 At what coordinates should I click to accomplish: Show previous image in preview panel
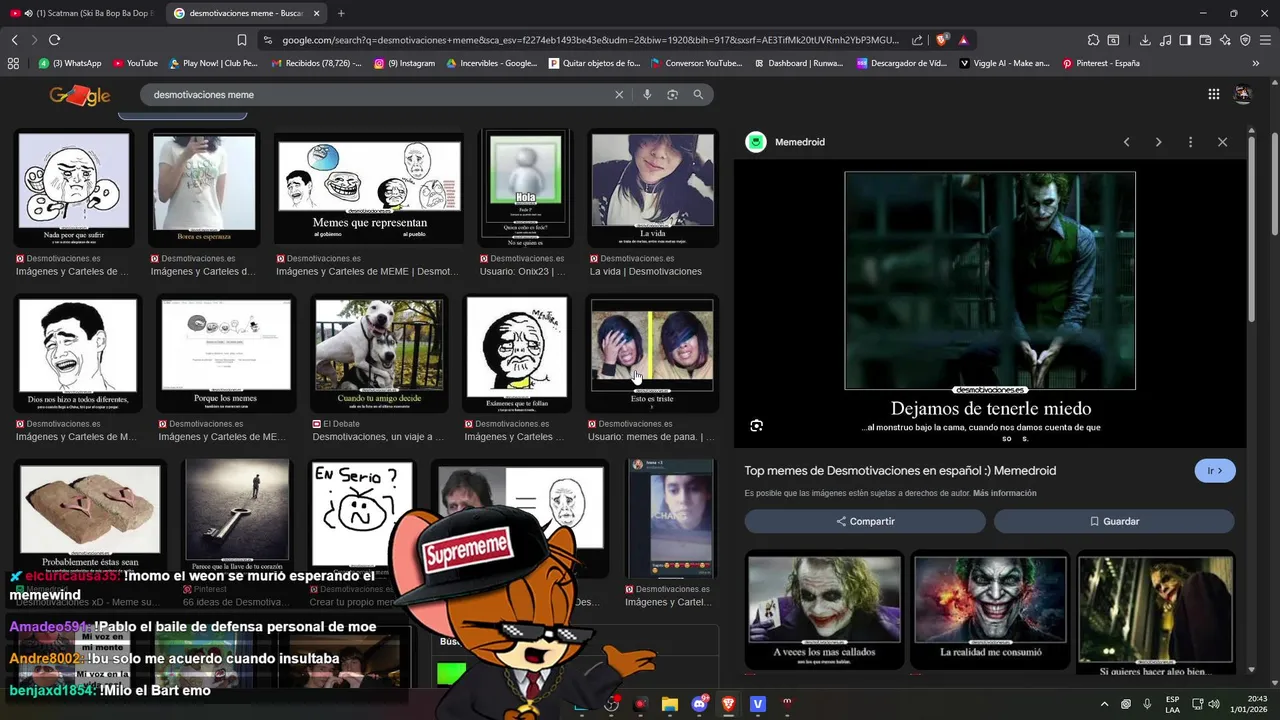tap(1126, 142)
